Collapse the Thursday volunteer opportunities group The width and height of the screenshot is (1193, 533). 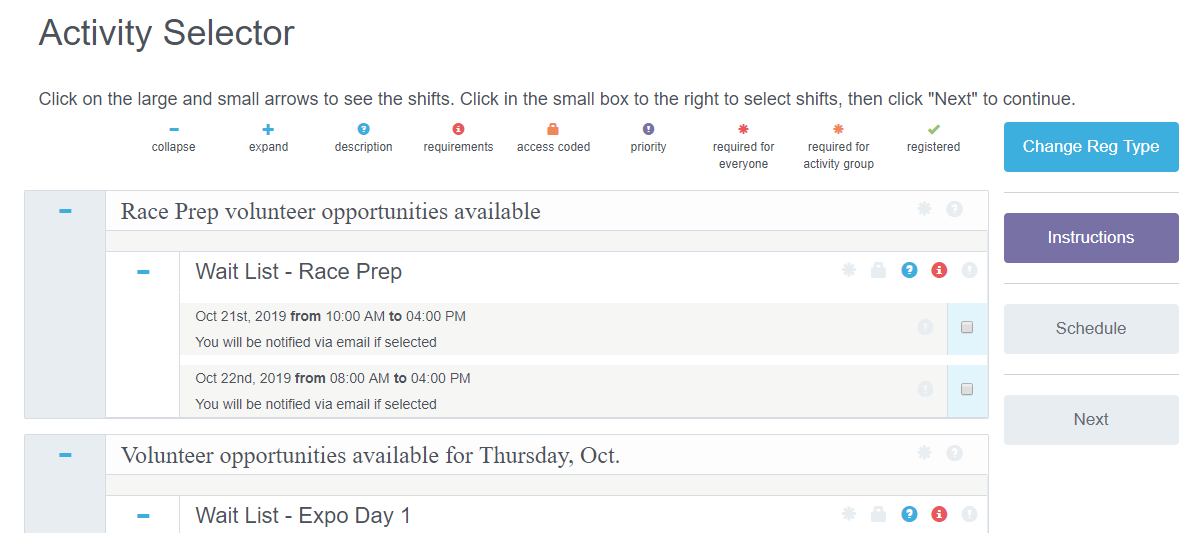[x=65, y=455]
